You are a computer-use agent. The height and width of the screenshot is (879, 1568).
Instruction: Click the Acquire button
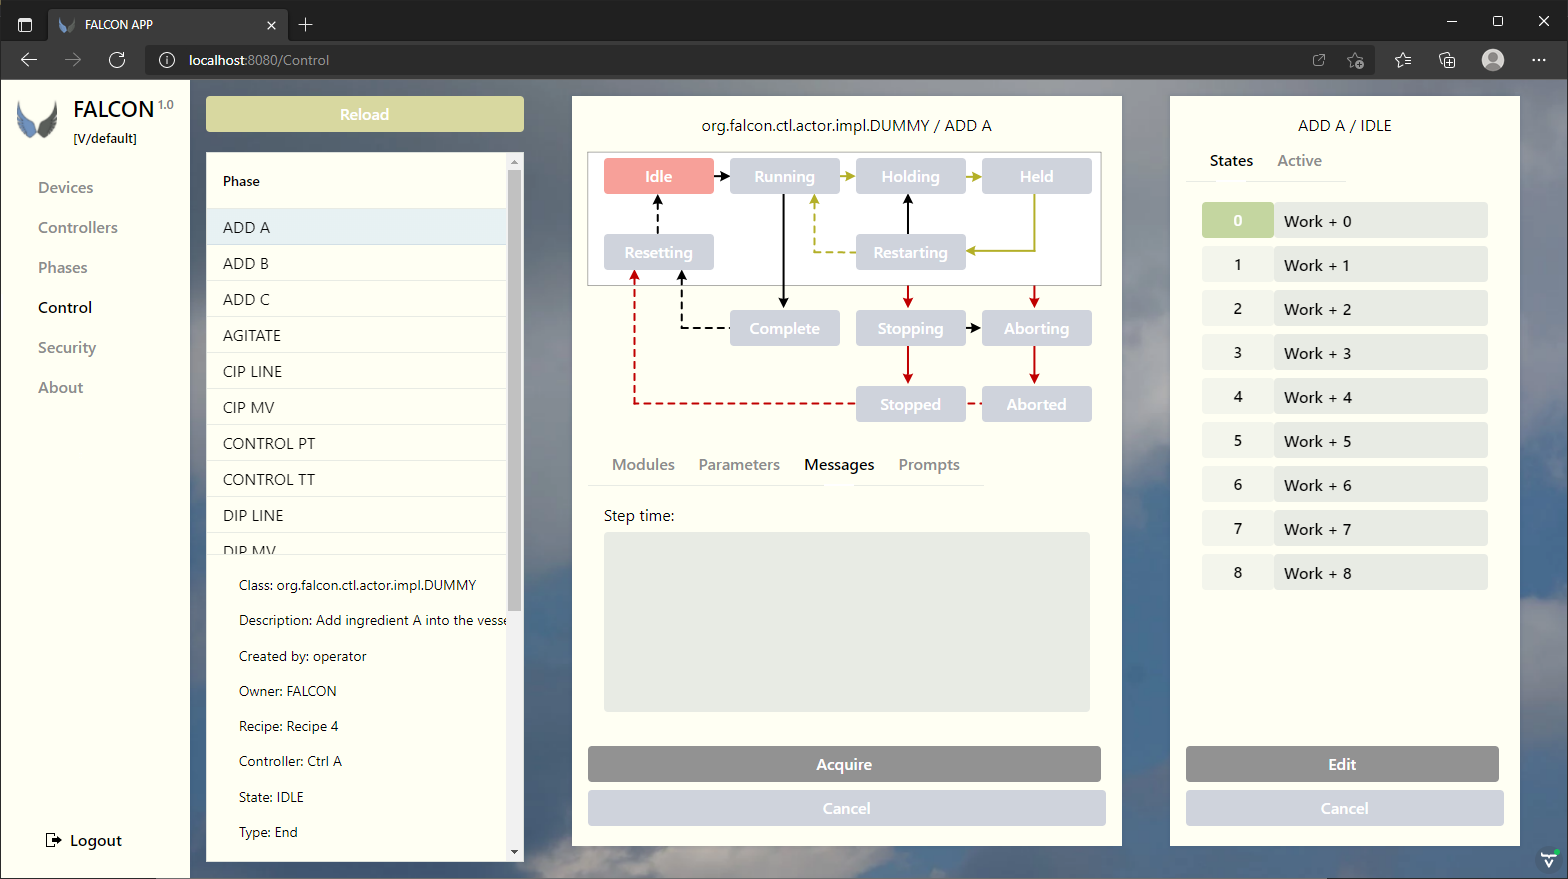coord(844,764)
